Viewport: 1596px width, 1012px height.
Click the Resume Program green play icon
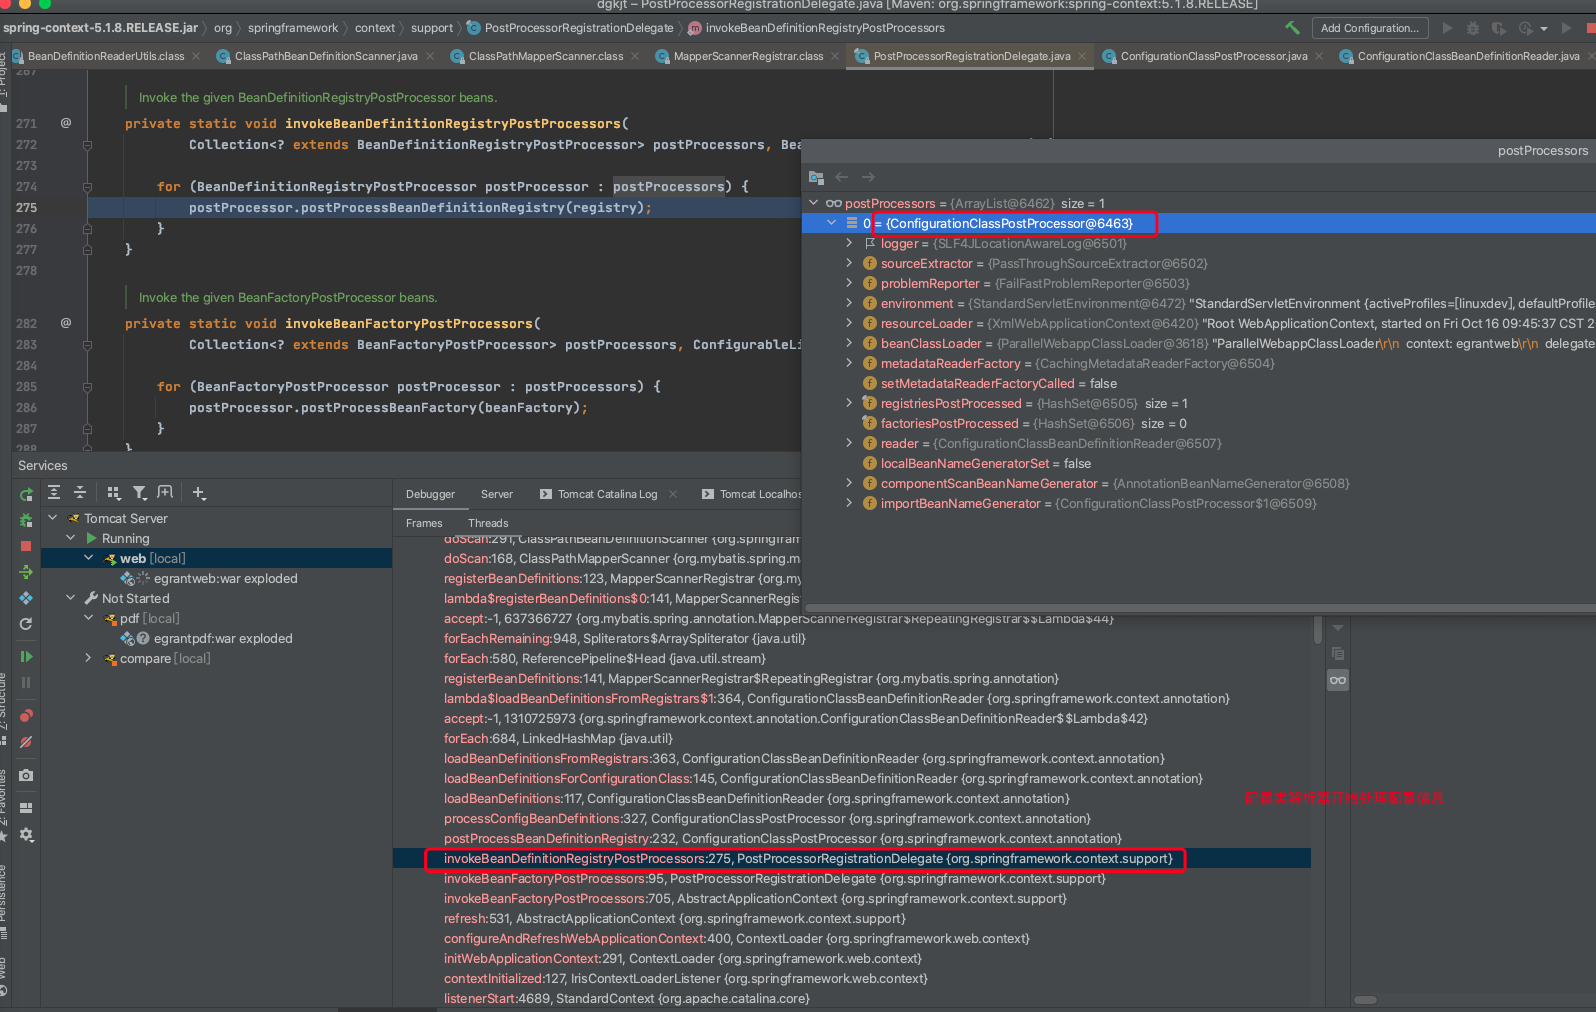click(x=26, y=656)
